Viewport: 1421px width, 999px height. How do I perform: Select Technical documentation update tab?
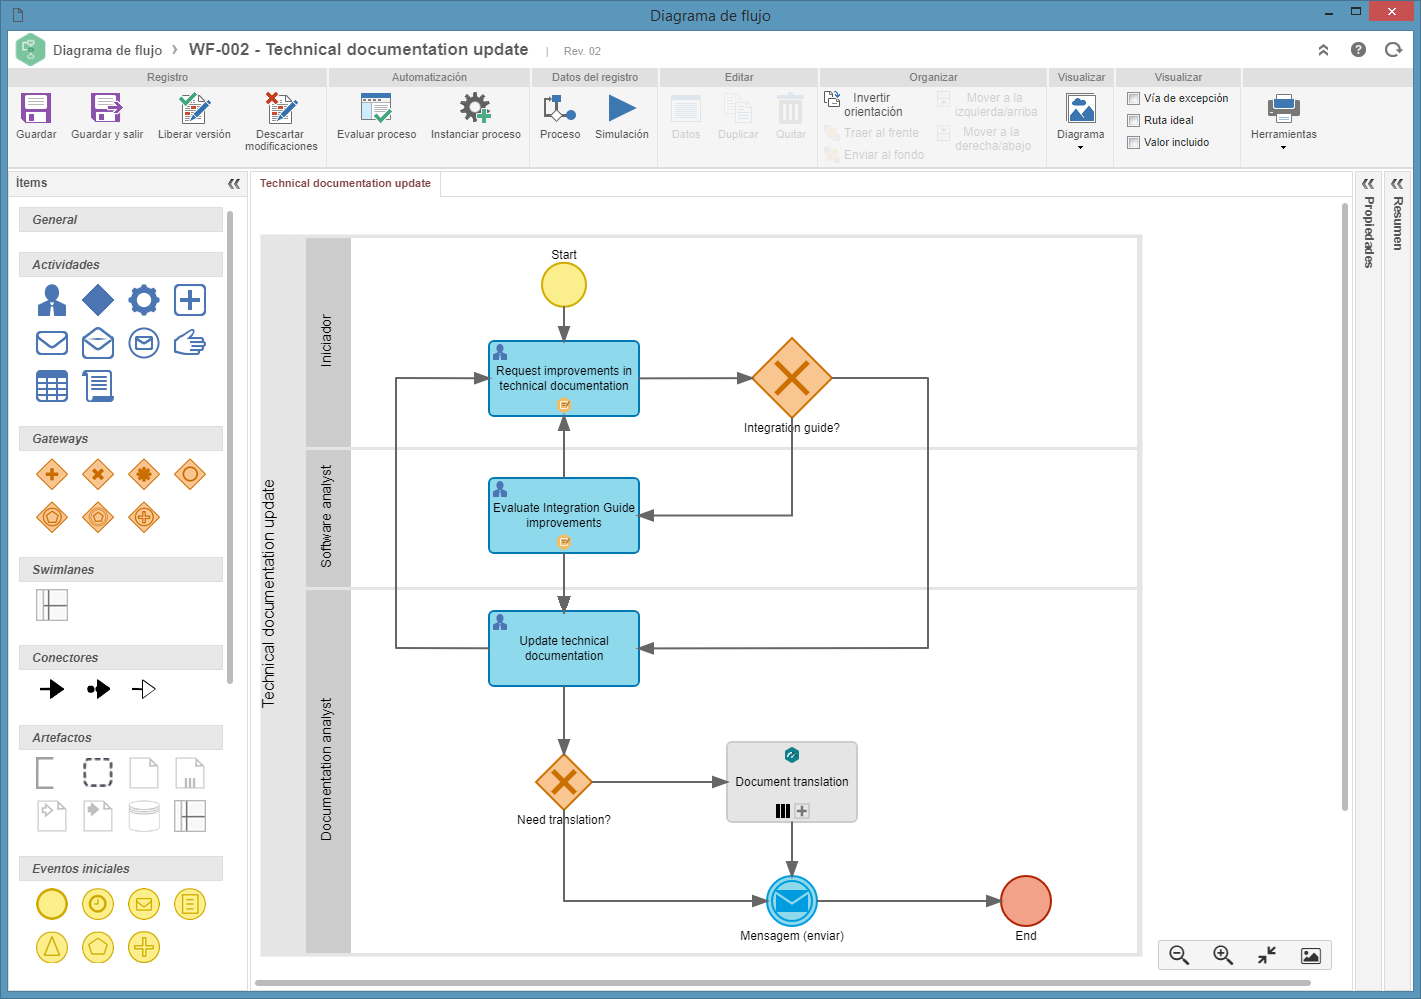345,184
